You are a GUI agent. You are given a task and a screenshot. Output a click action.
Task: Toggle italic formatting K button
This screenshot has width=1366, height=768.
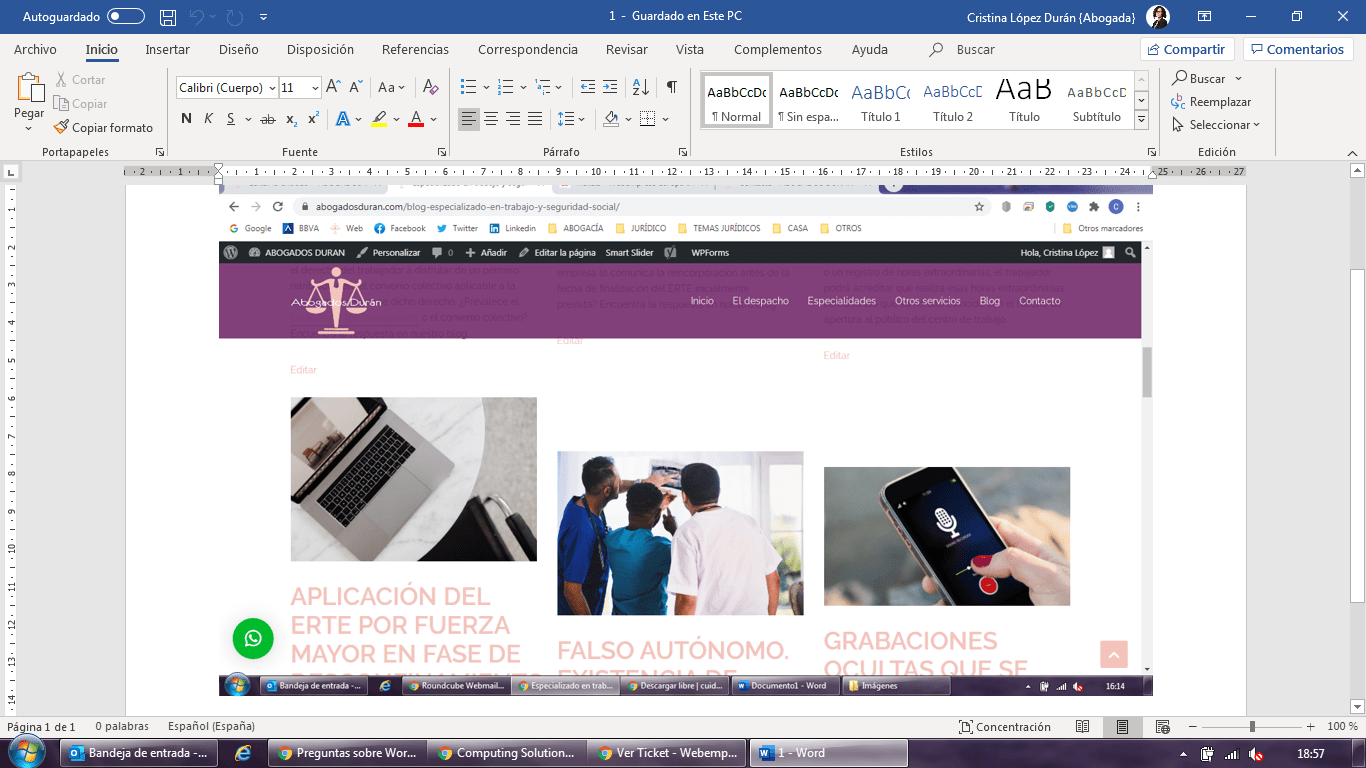pos(208,119)
